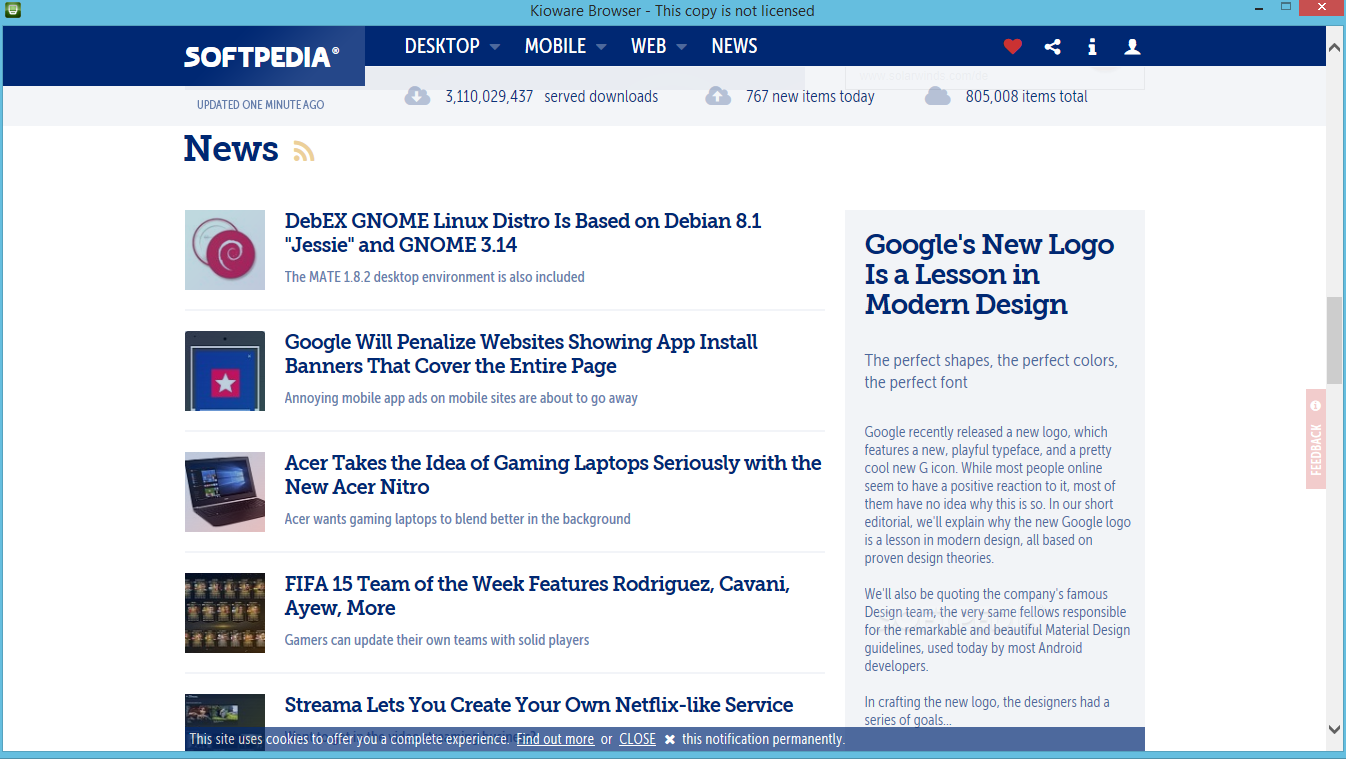Click the vertical scrollbar thumb
Viewport: 1346px width, 759px height.
(x=1334, y=340)
